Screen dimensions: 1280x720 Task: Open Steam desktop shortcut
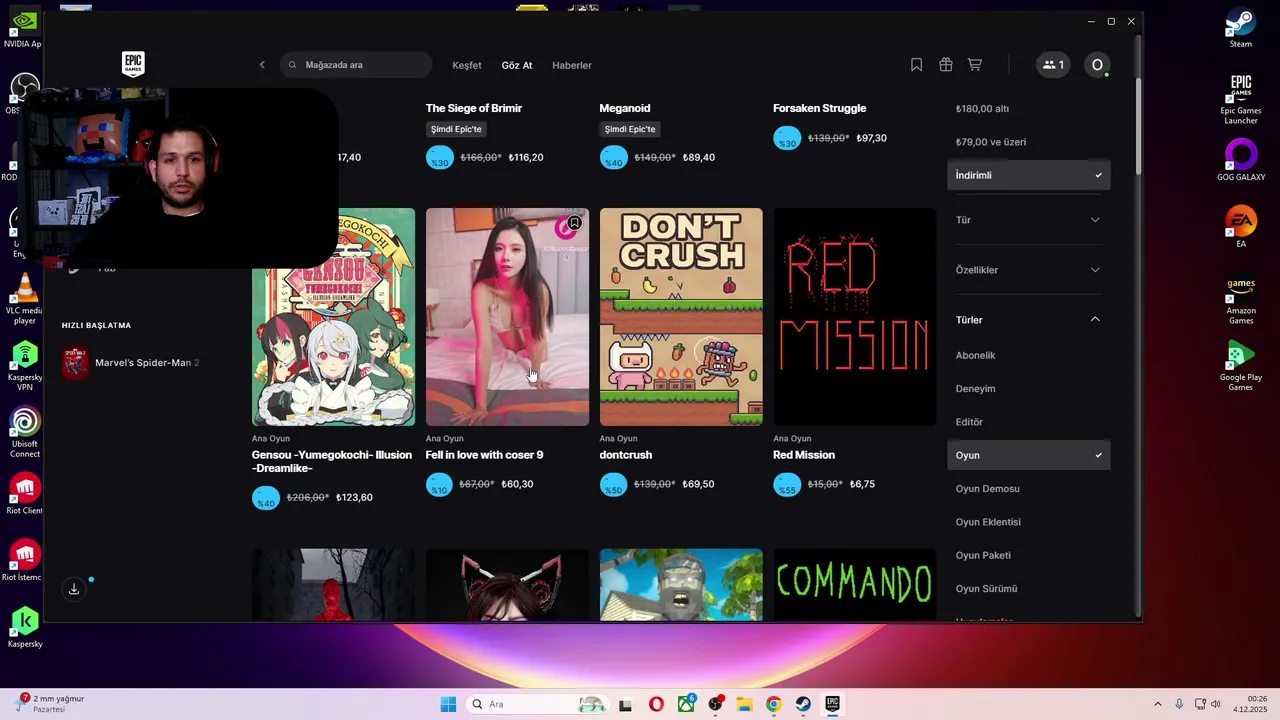tap(1240, 28)
